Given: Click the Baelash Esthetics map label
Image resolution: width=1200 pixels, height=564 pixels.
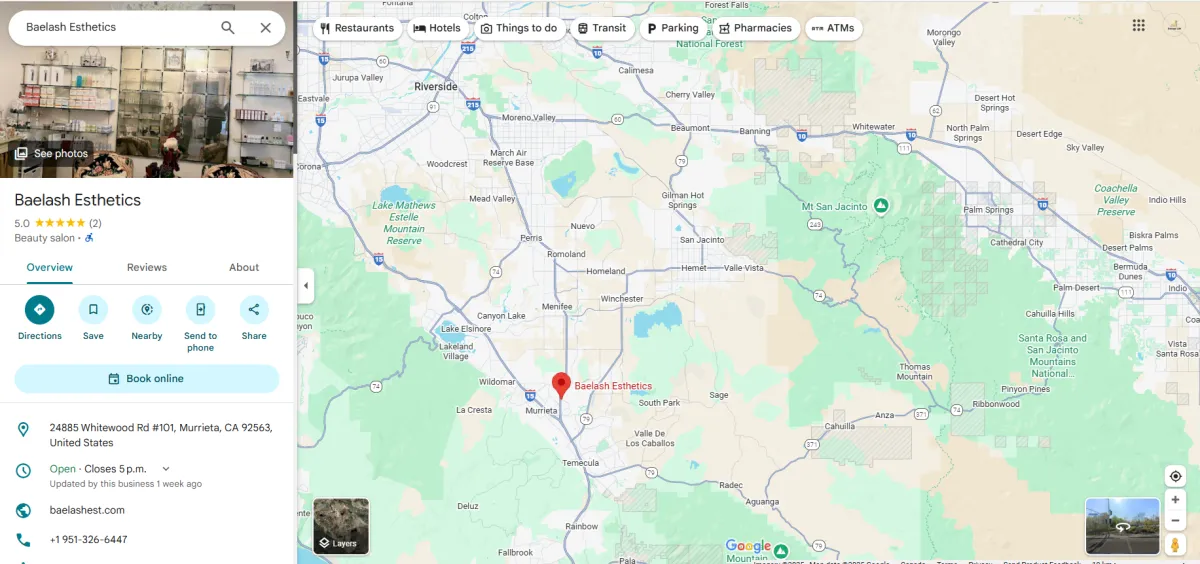Looking at the screenshot, I should [x=613, y=386].
